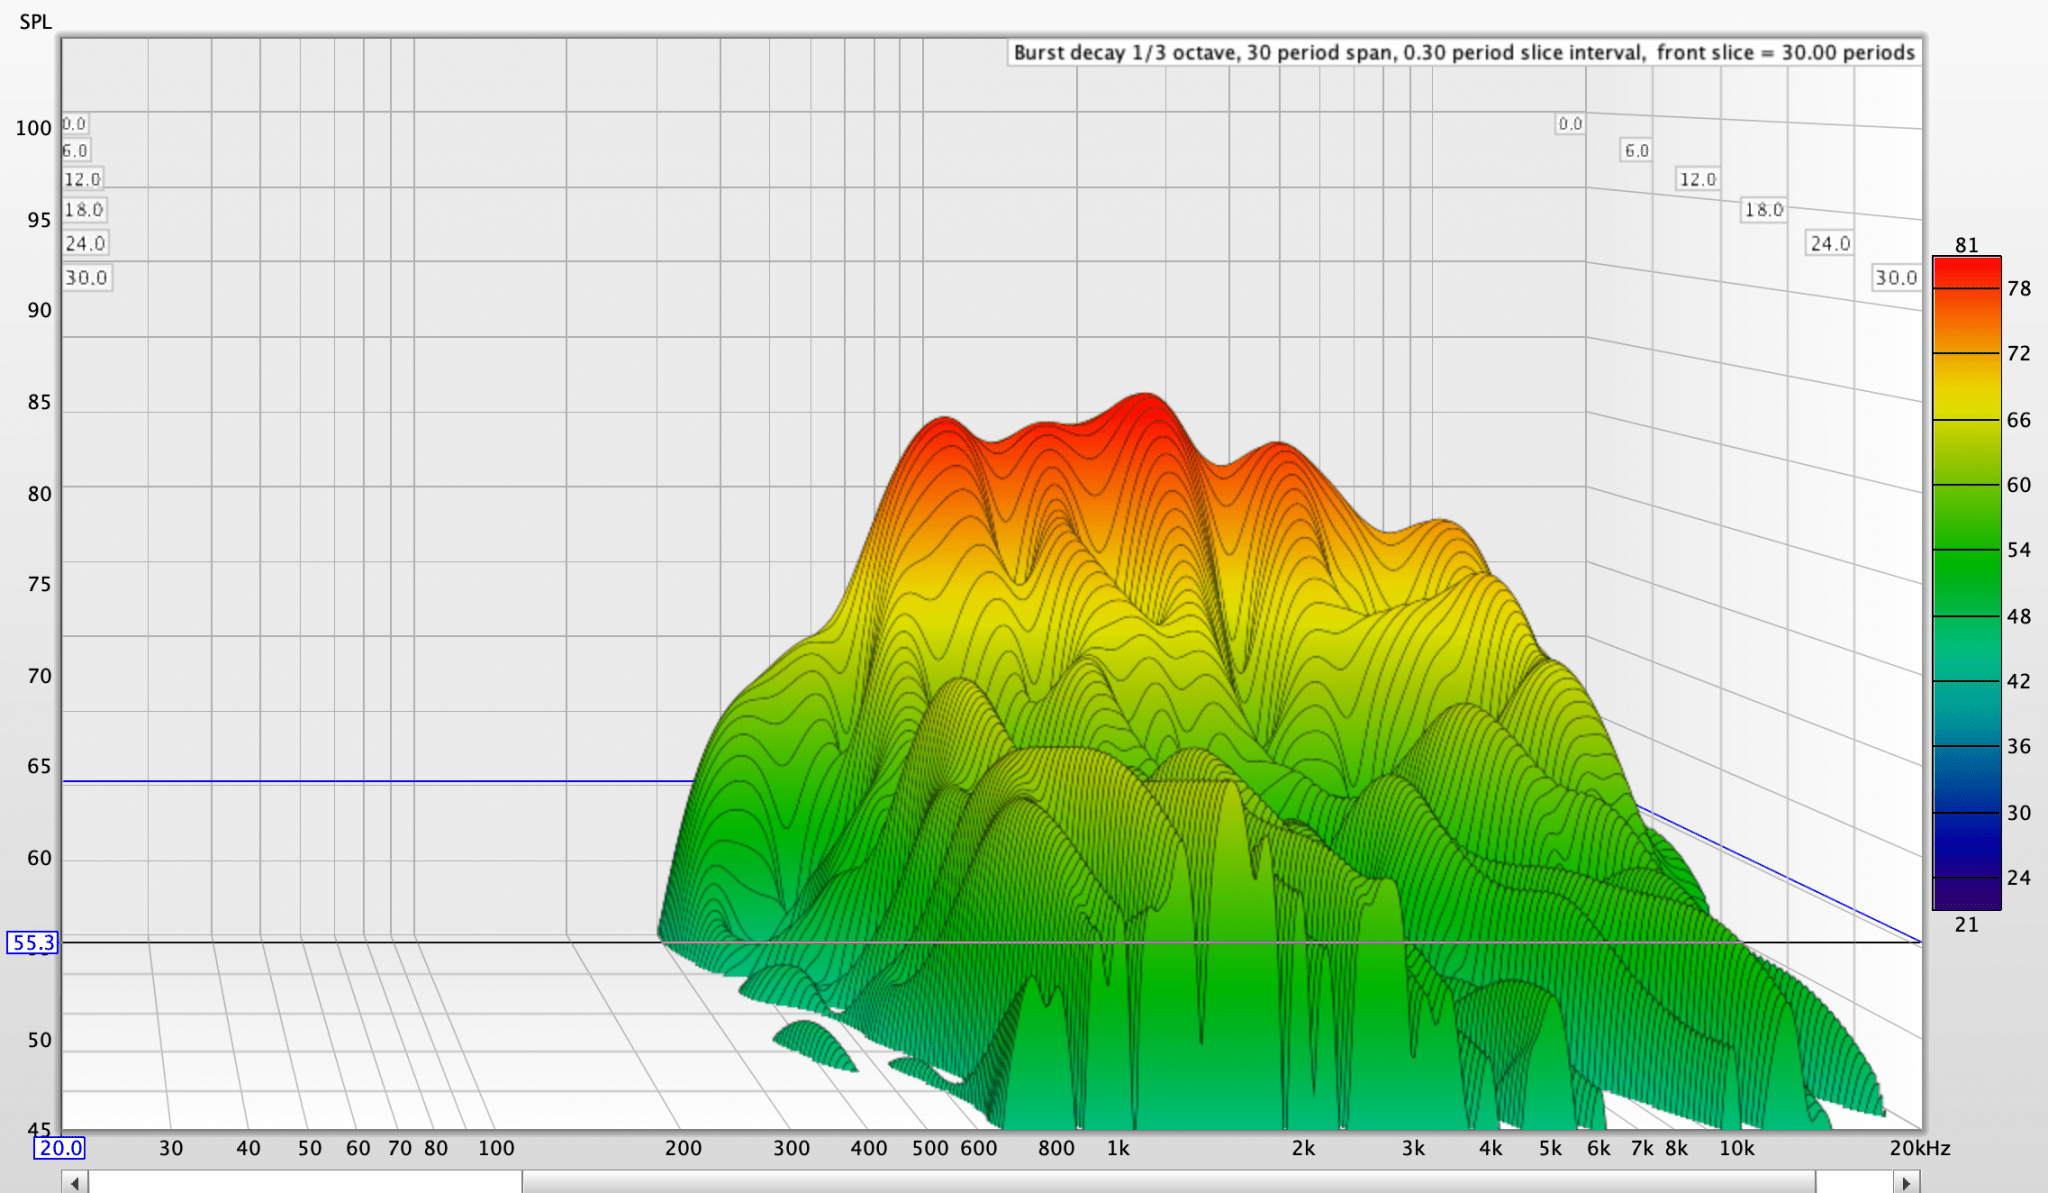Click the 2k label on frequency axis

point(1303,1148)
